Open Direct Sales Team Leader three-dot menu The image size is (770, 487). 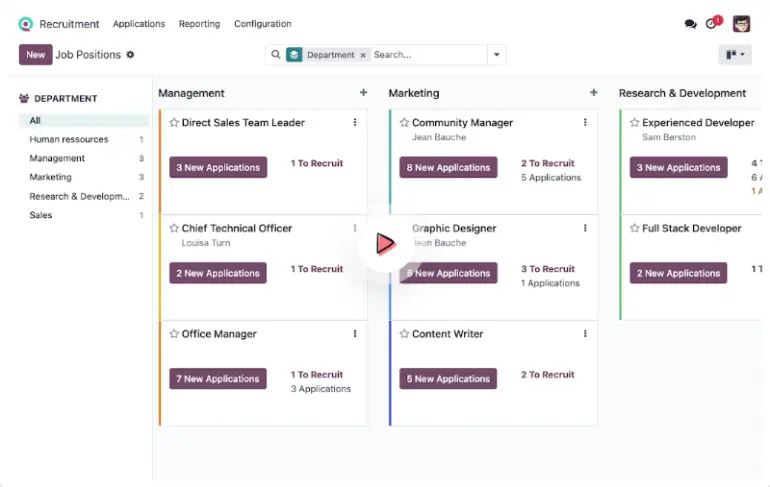(x=355, y=123)
